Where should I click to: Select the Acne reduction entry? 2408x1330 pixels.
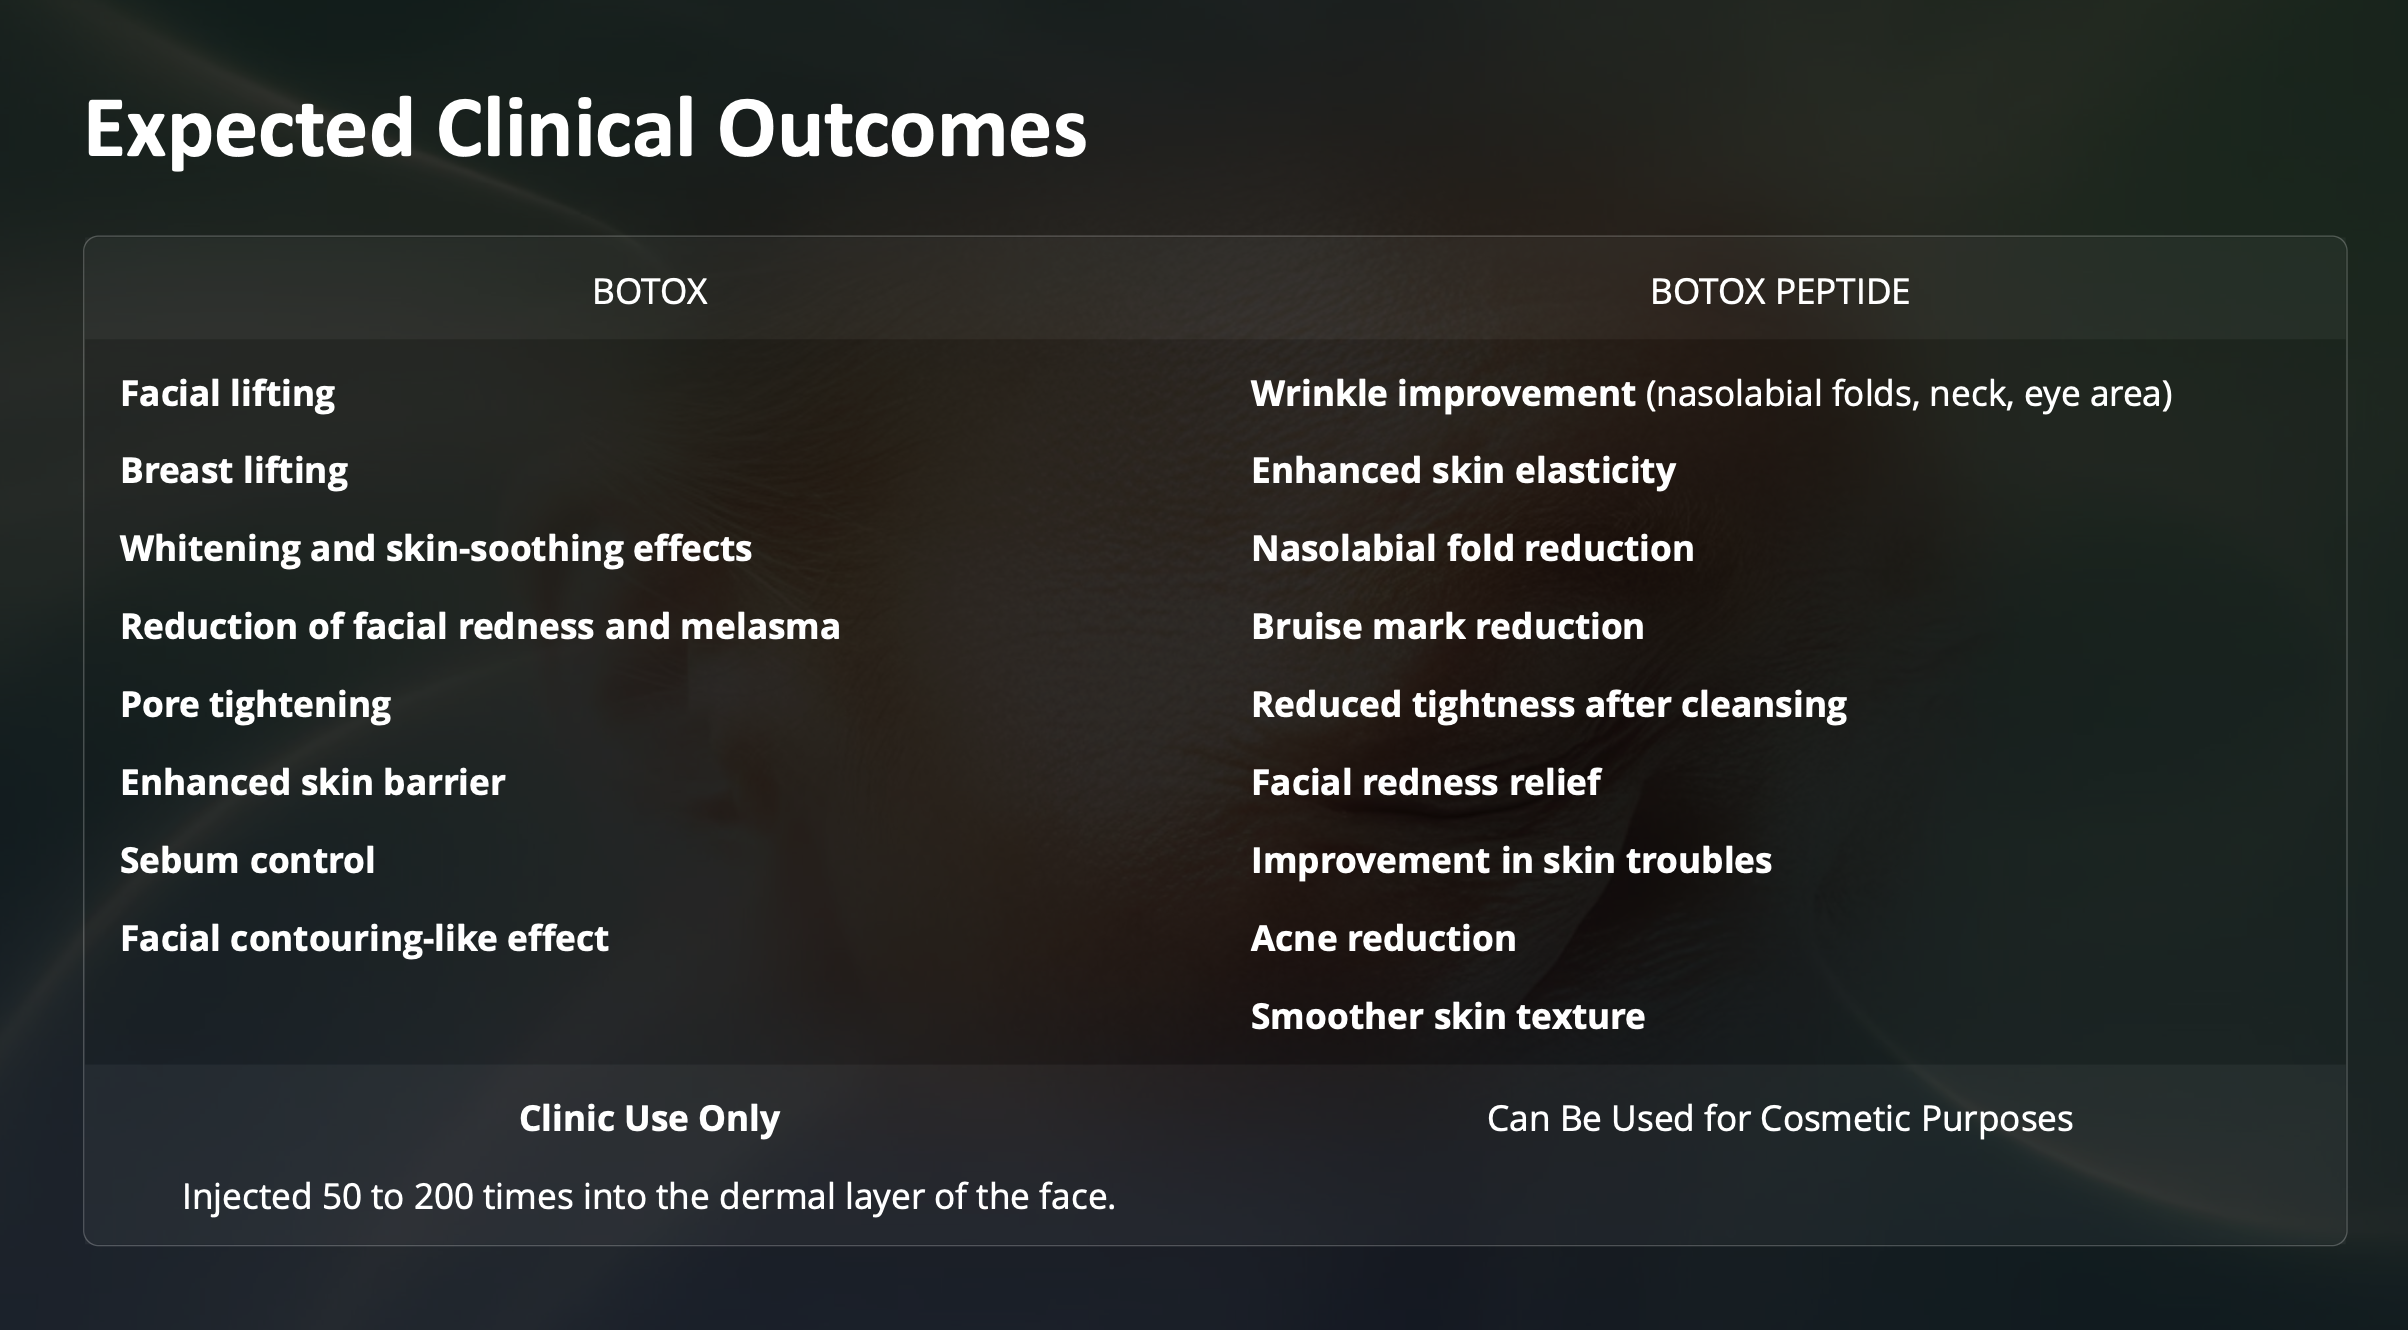click(1384, 939)
